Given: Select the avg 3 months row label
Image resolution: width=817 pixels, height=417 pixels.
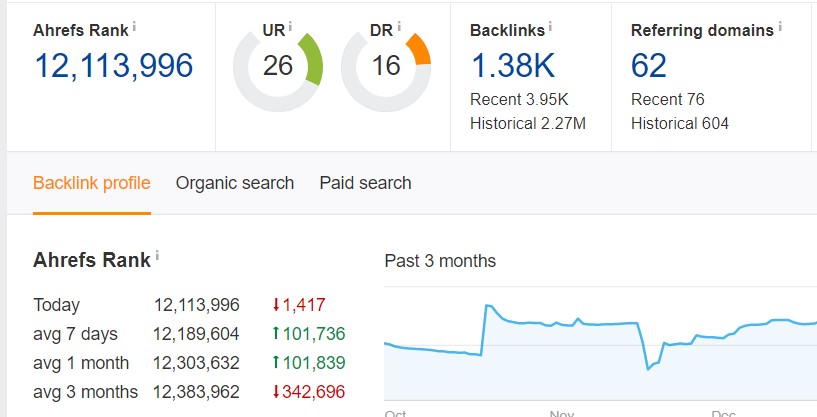Looking at the screenshot, I should (x=85, y=391).
